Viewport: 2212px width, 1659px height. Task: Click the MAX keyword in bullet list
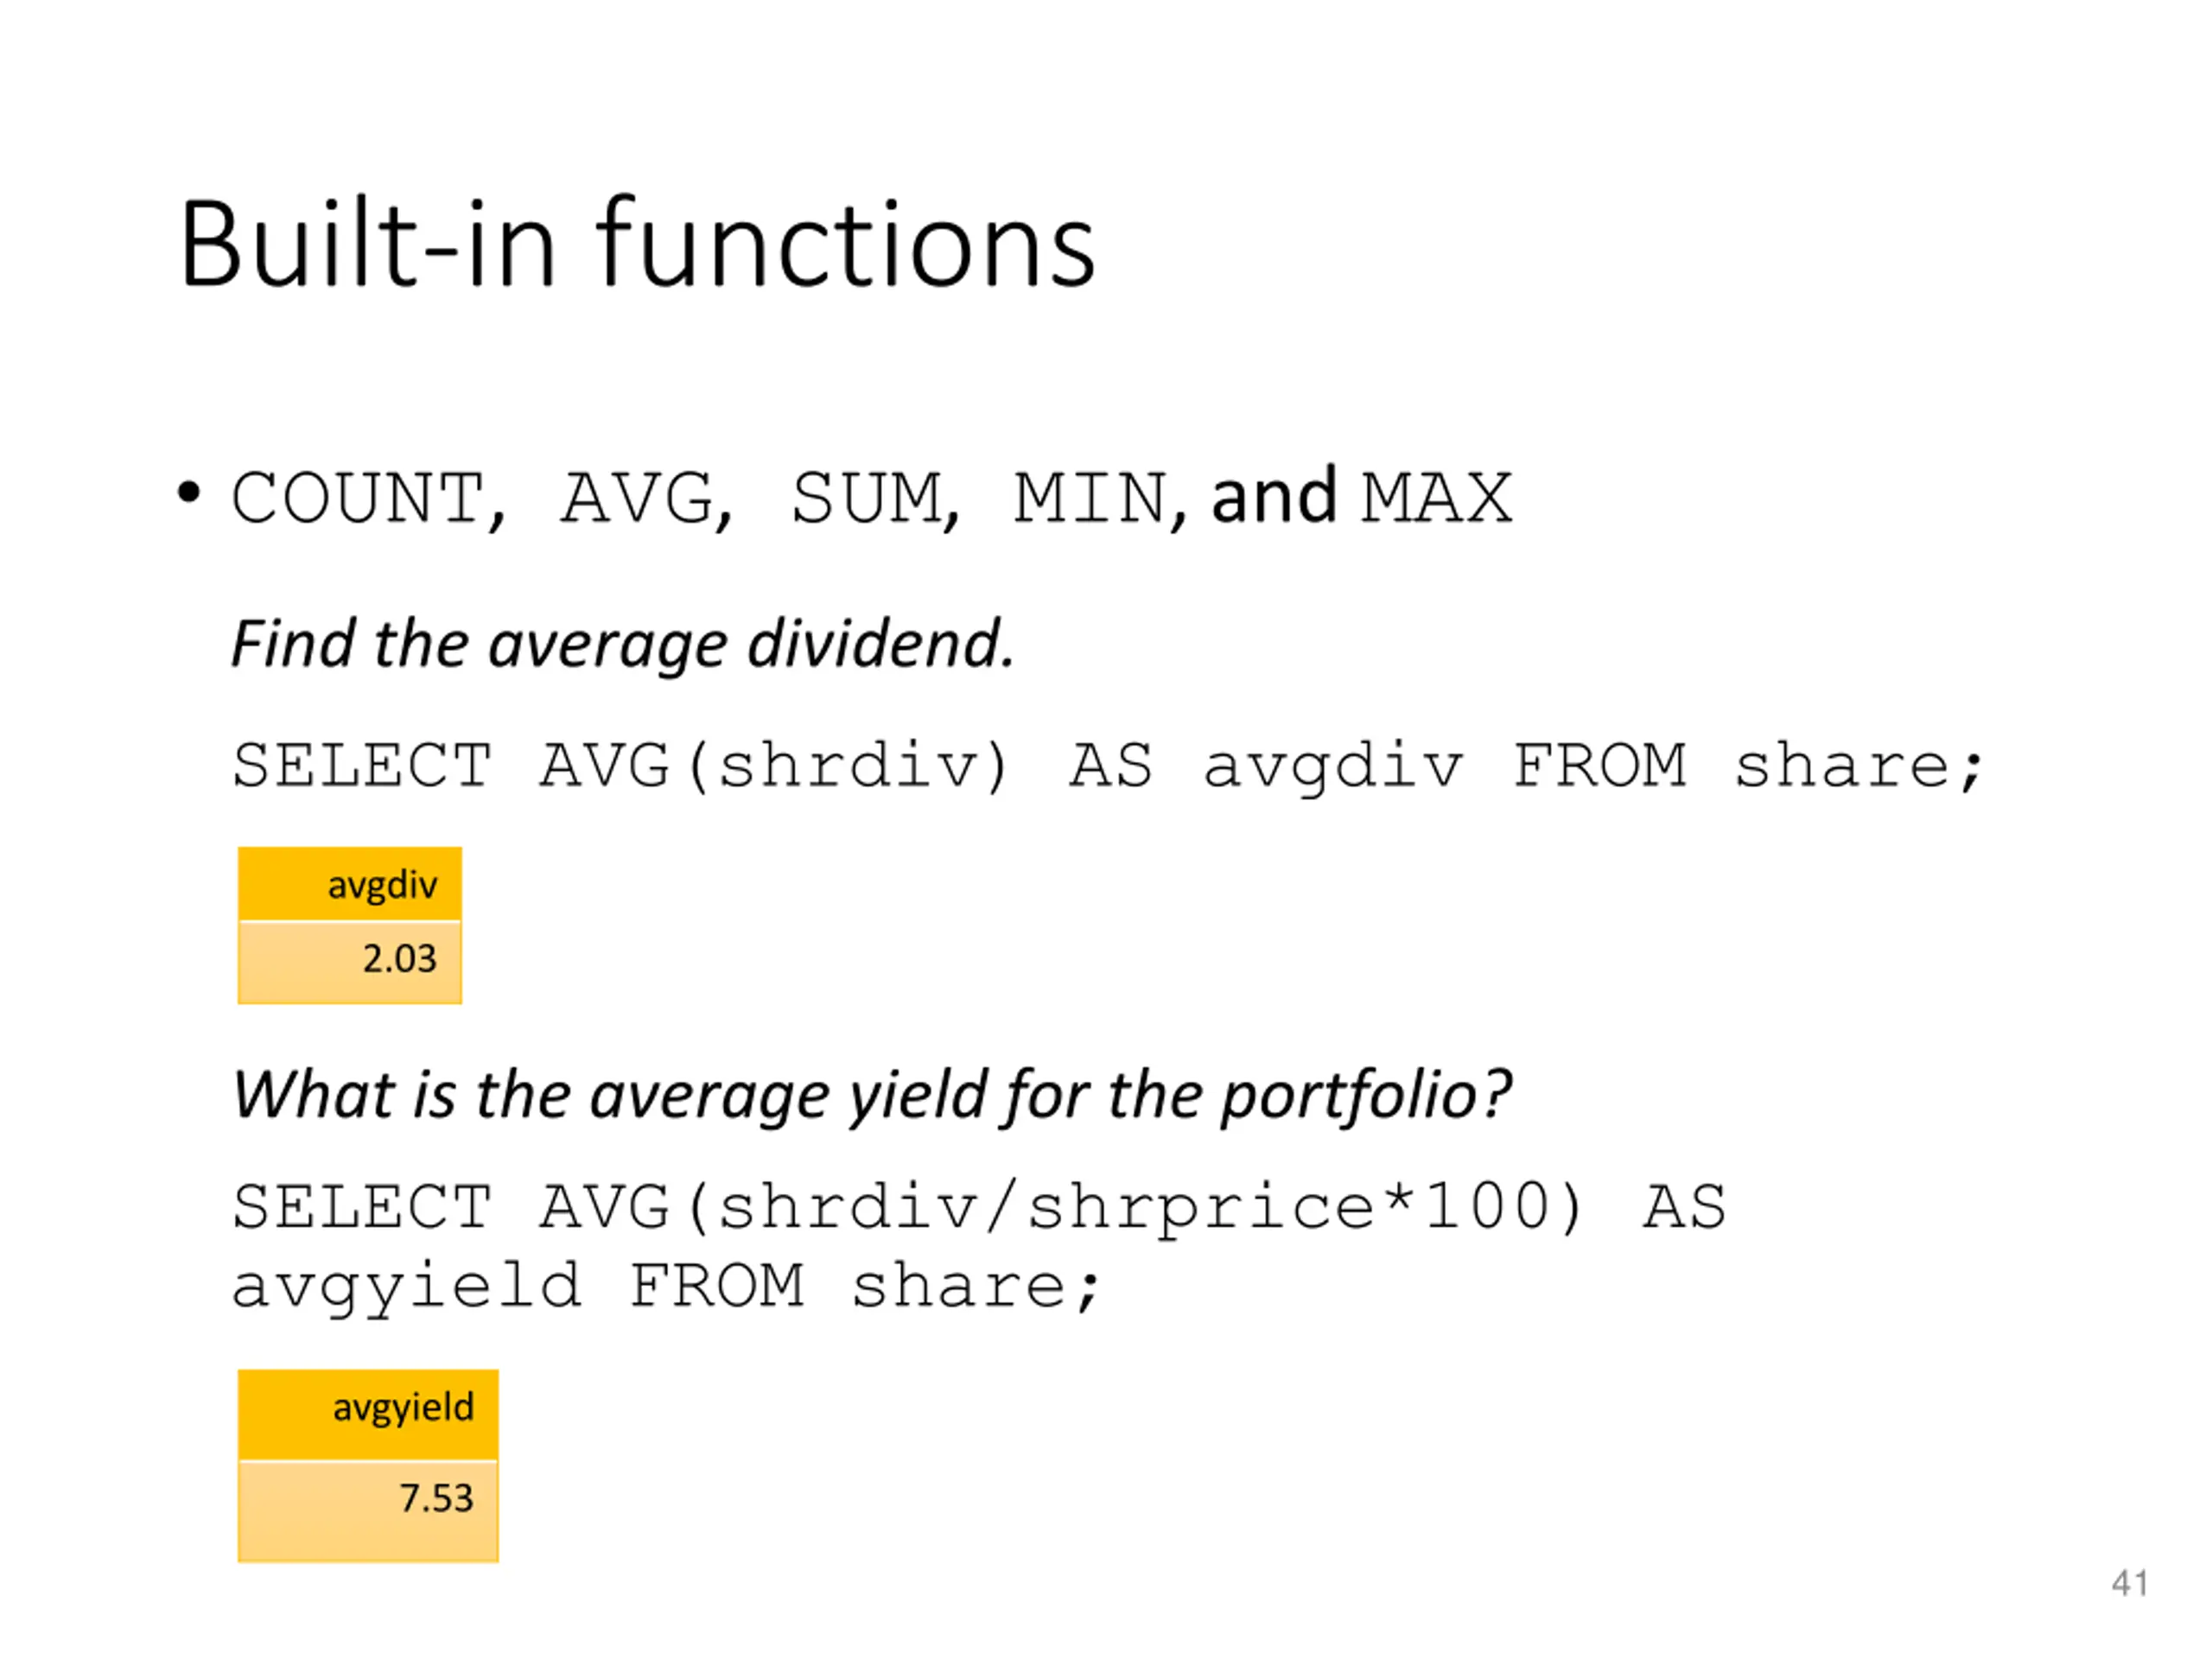[x=1436, y=498]
